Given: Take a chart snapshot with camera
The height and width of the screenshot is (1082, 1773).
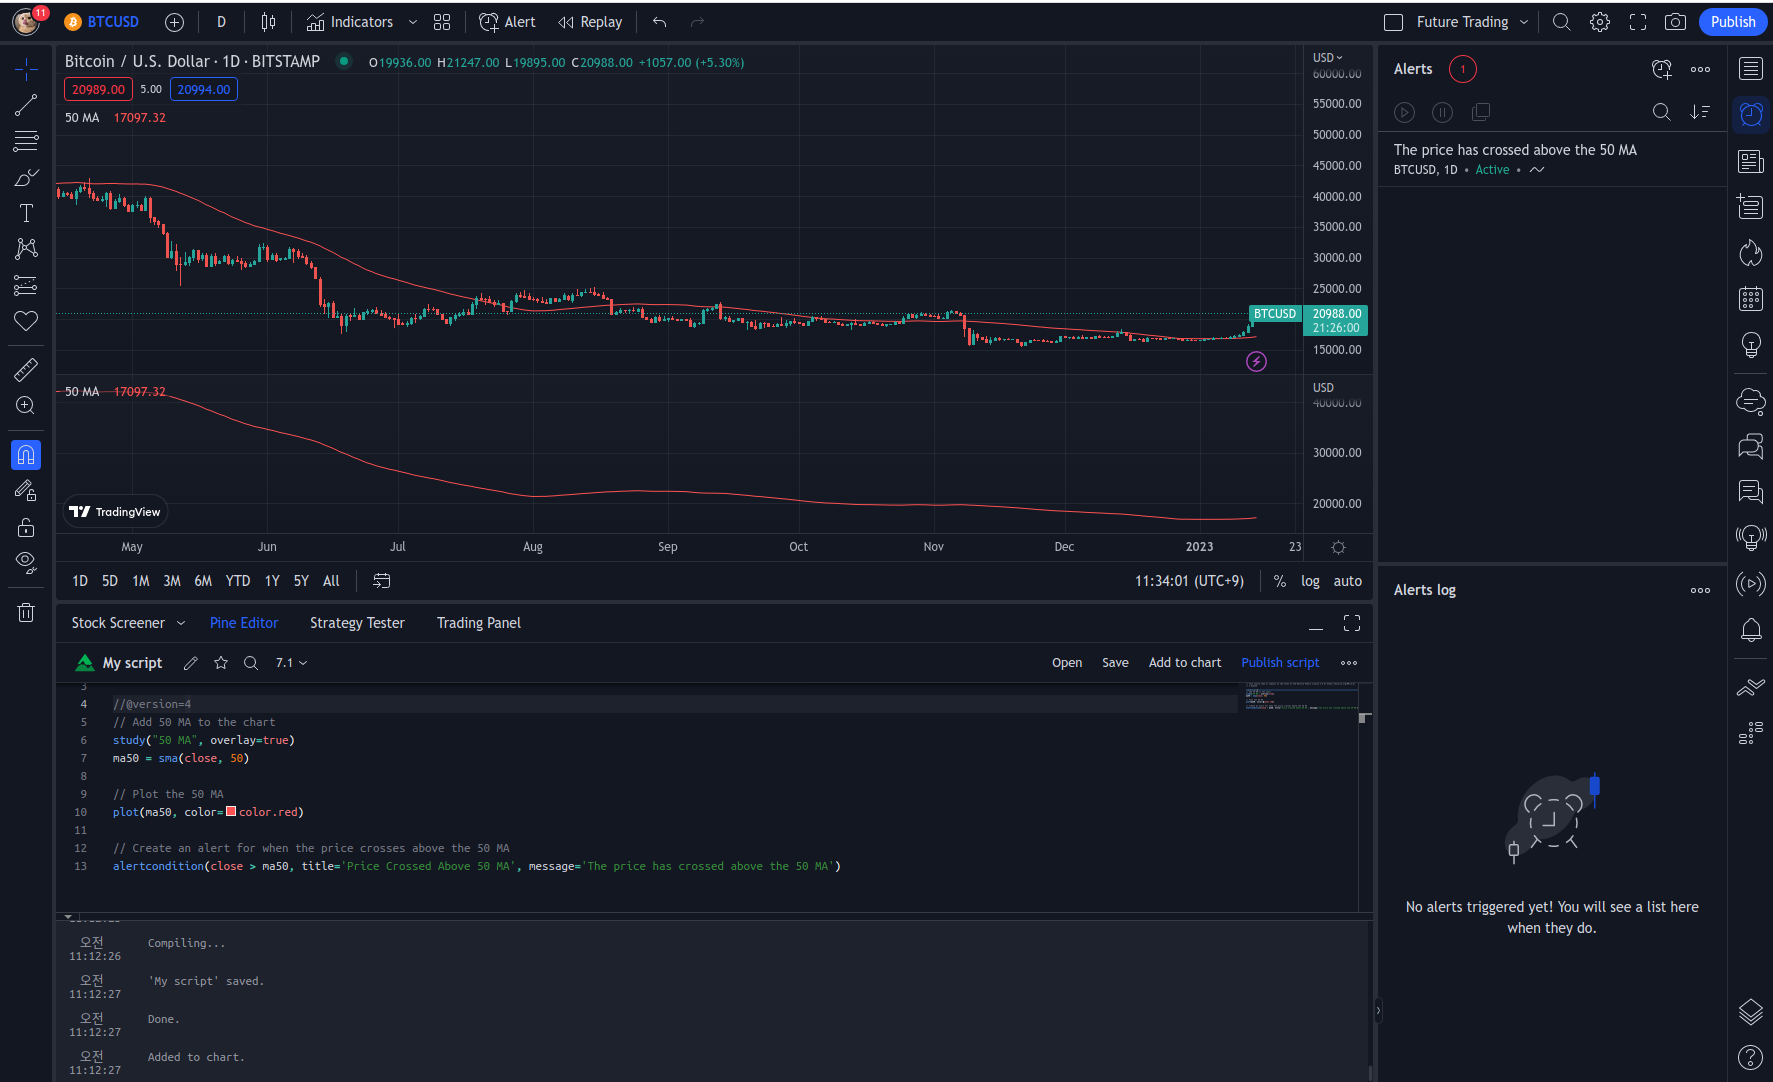Looking at the screenshot, I should [x=1676, y=22].
